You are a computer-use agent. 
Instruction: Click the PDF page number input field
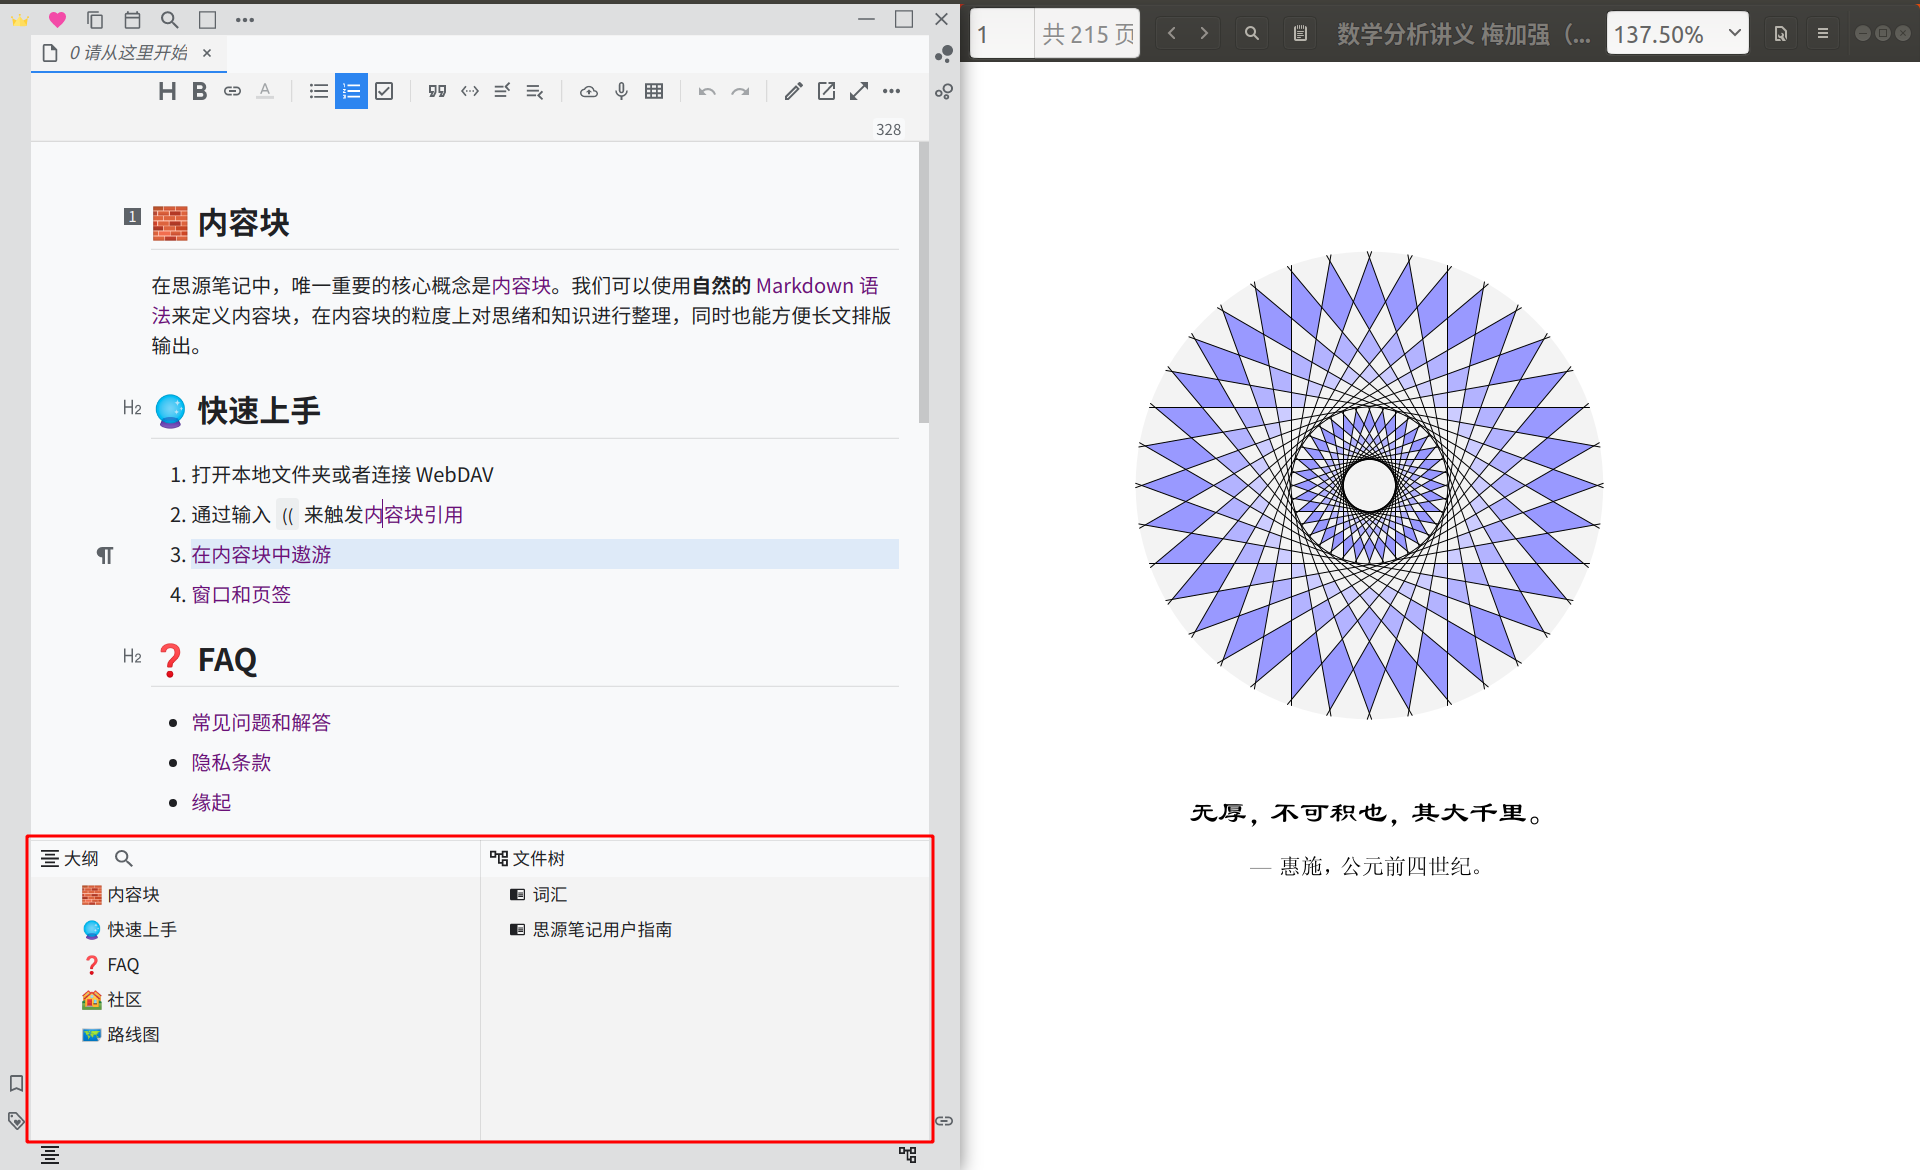point(1003,34)
